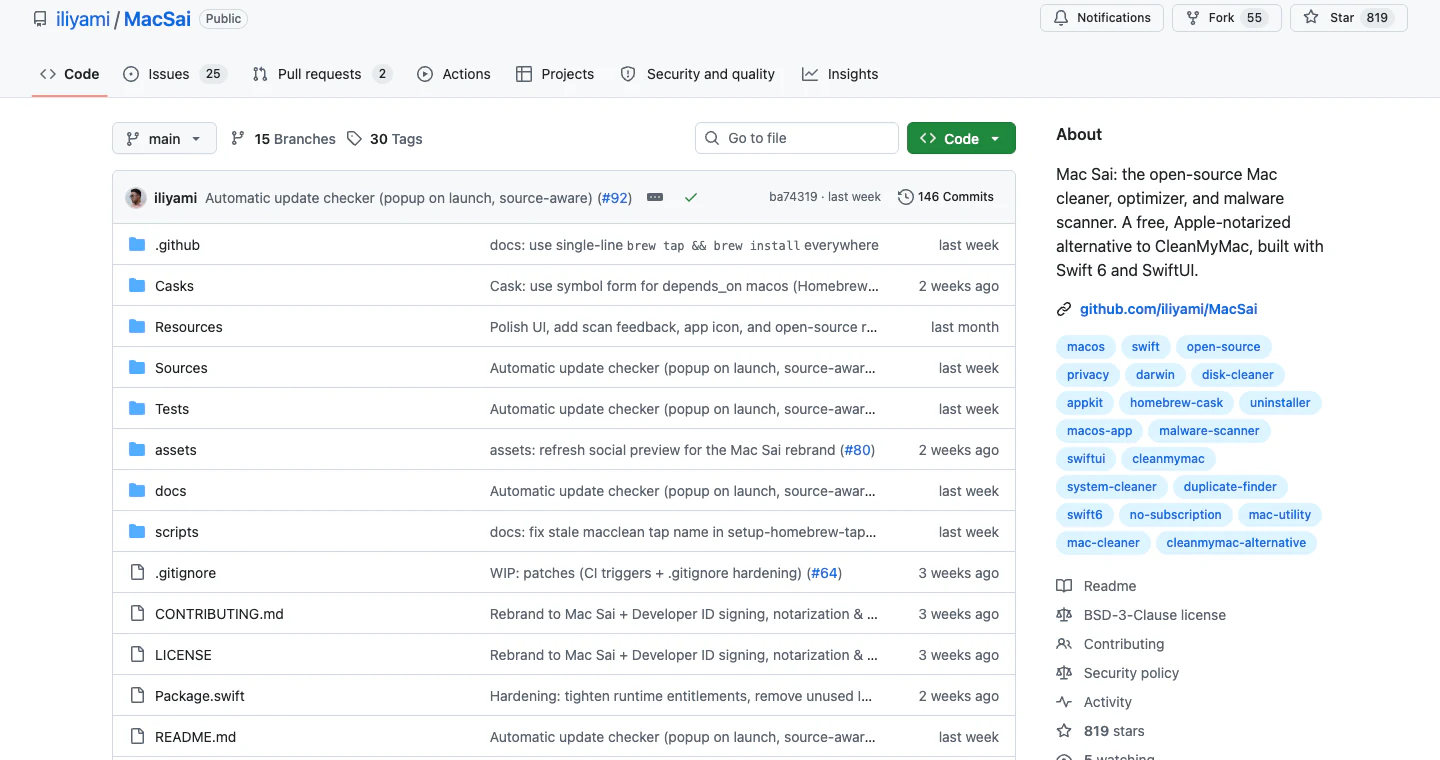This screenshot has height=760, width=1440.
Task: Click the Readme book icon
Action: click(x=1064, y=586)
